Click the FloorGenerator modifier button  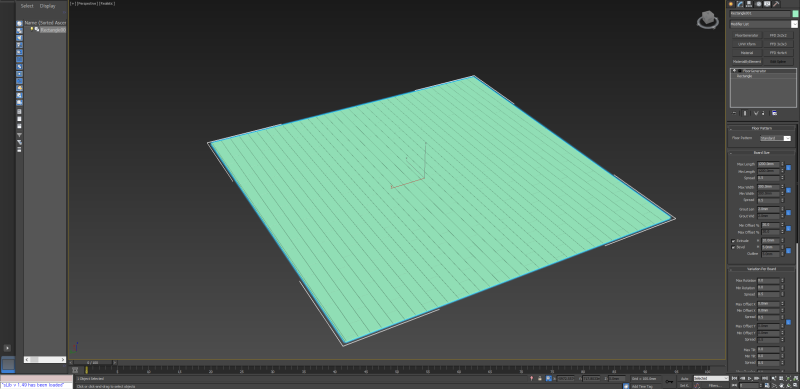(x=747, y=35)
